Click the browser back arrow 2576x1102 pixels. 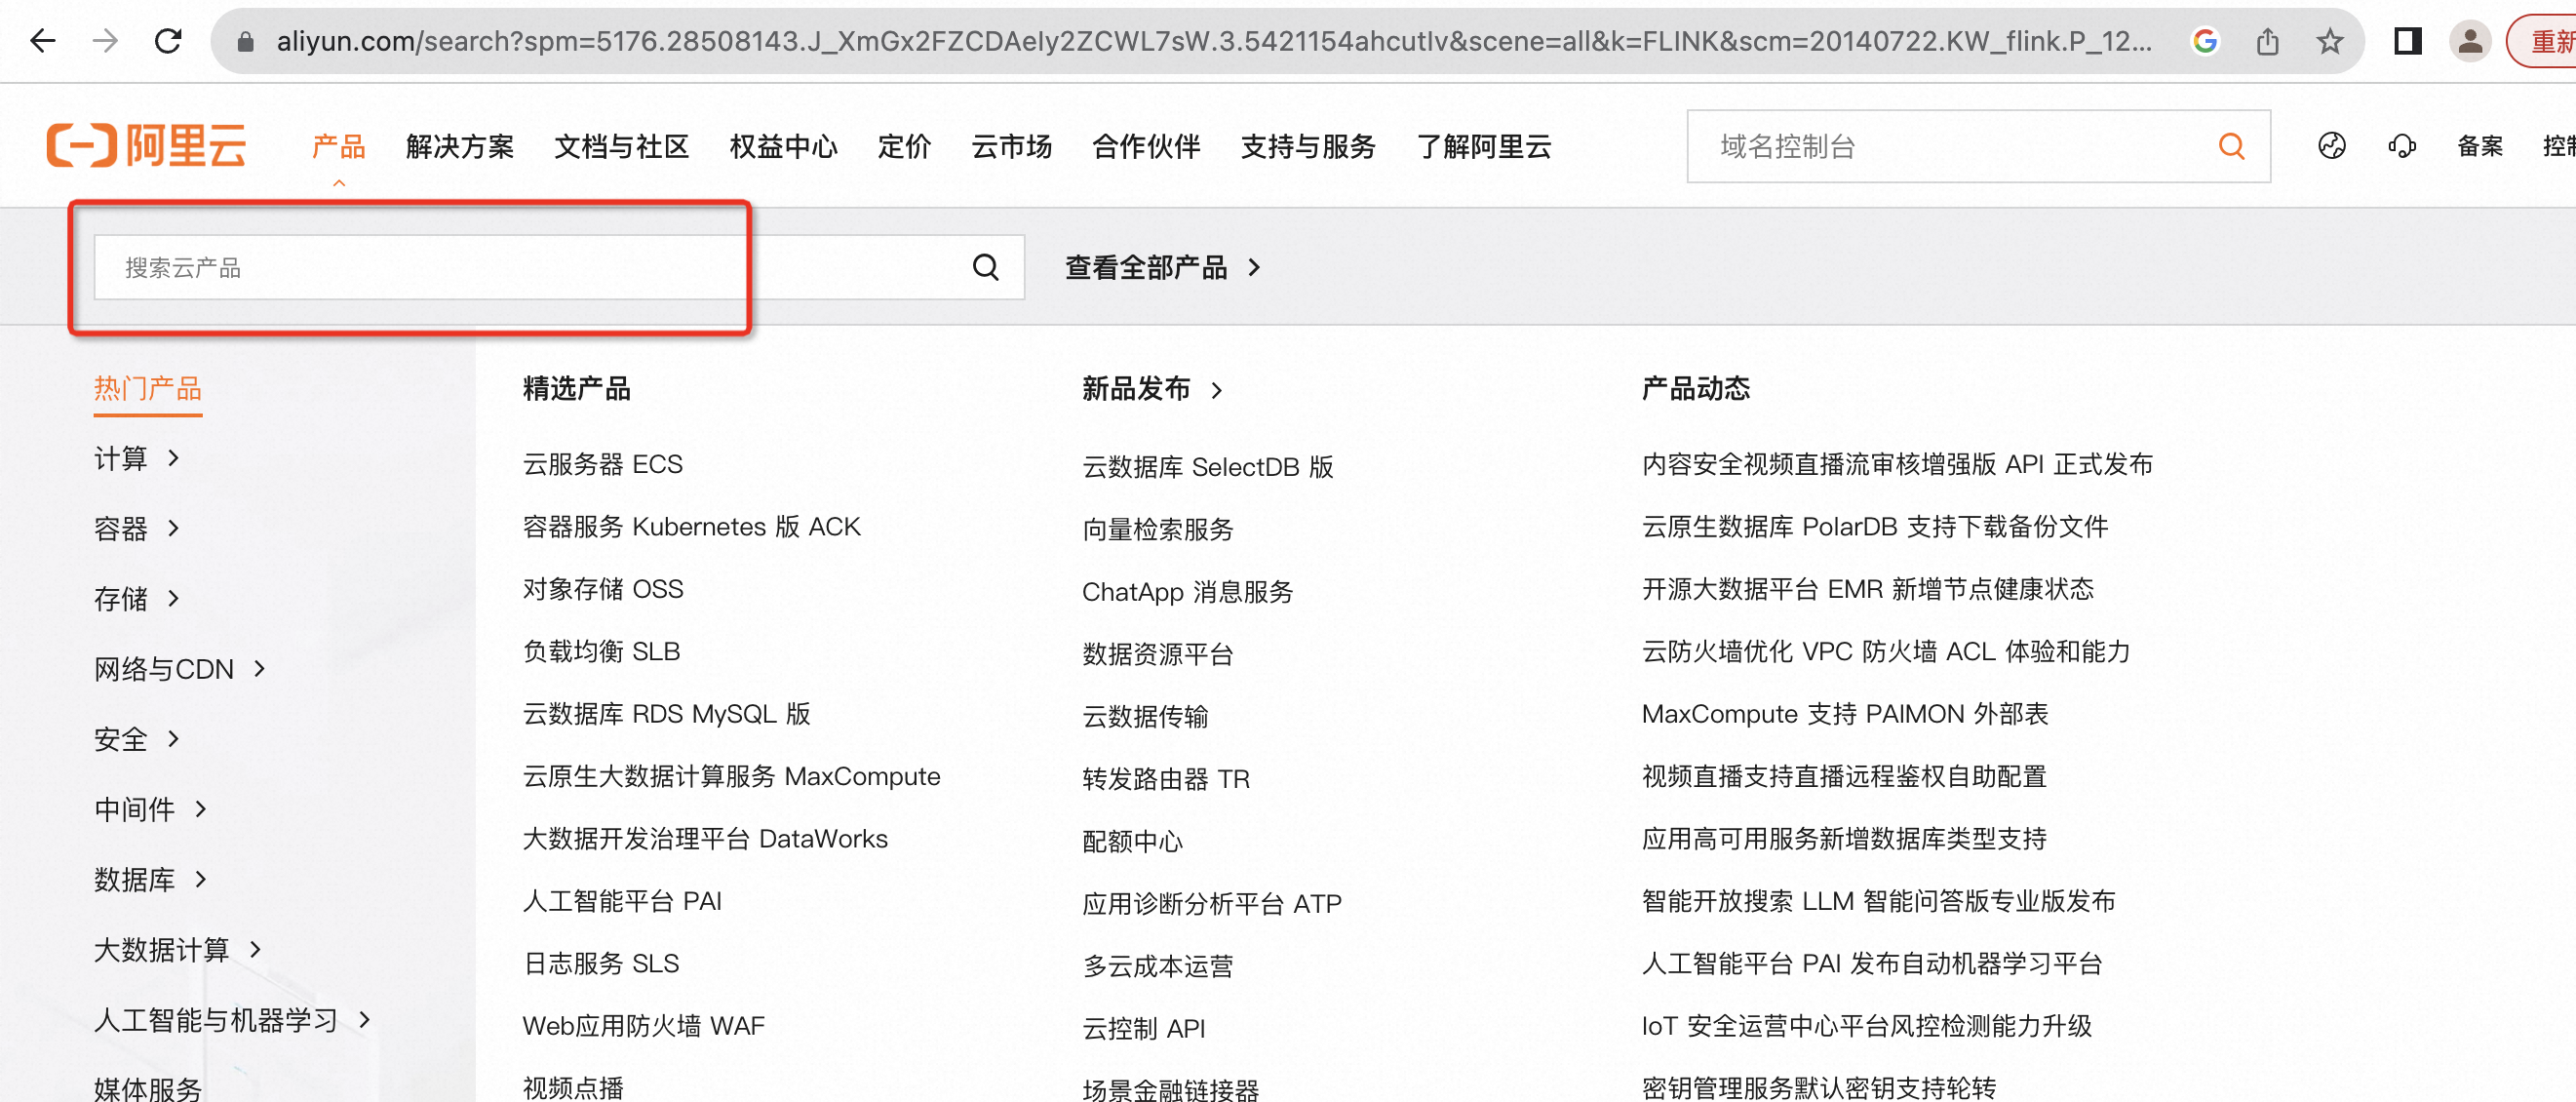pyautogui.click(x=43, y=41)
